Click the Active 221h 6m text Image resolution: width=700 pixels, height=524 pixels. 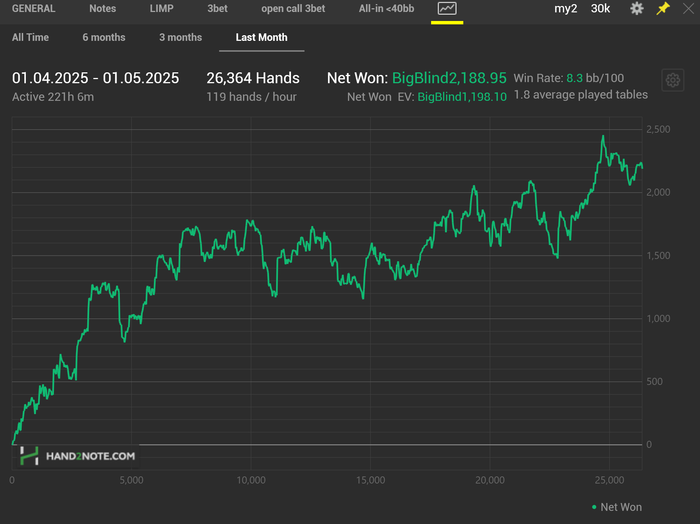tap(53, 97)
